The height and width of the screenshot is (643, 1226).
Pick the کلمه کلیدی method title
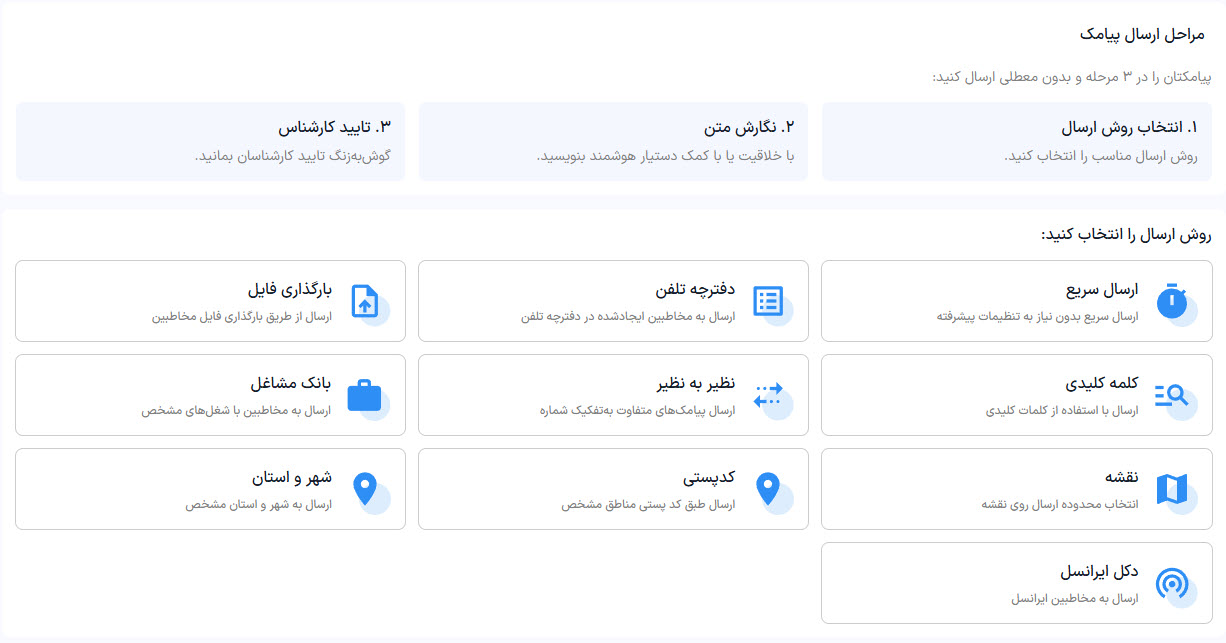[x=1102, y=385]
